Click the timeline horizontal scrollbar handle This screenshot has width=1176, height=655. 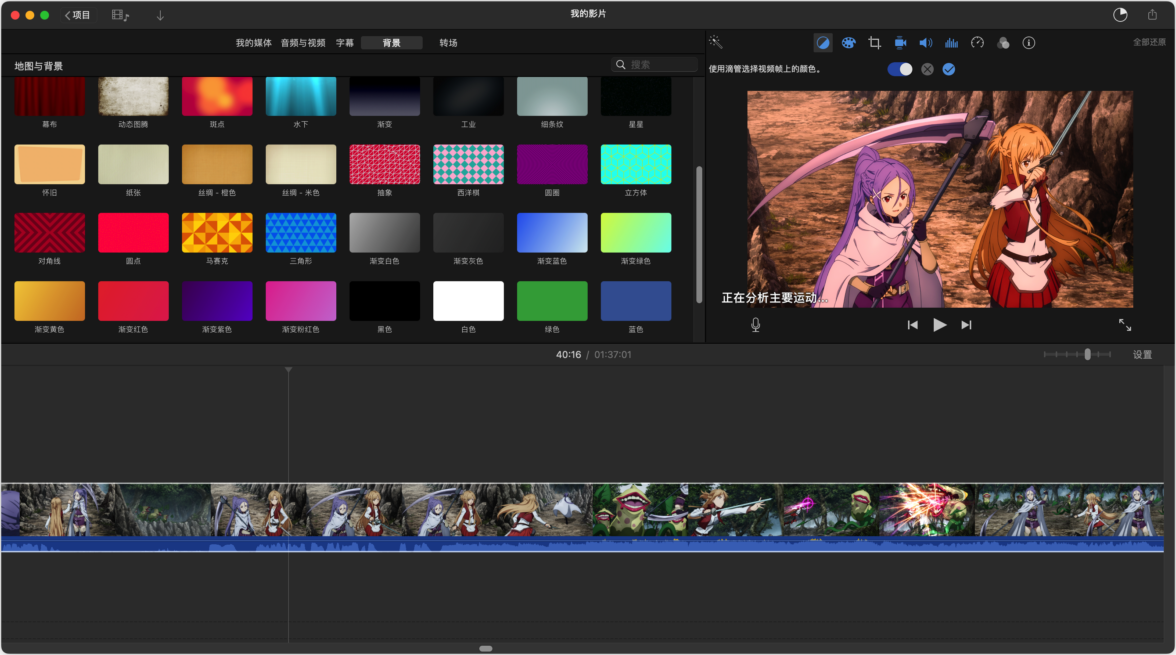(x=486, y=648)
